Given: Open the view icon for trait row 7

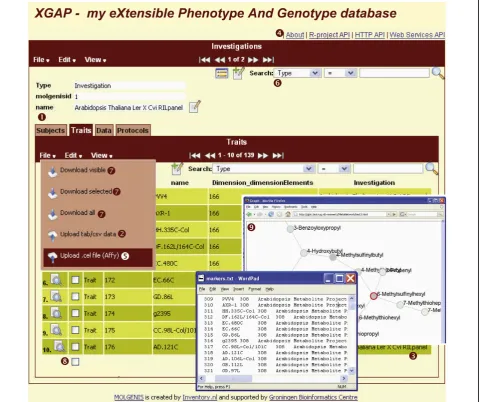Looking at the screenshot, I should pos(56,296).
